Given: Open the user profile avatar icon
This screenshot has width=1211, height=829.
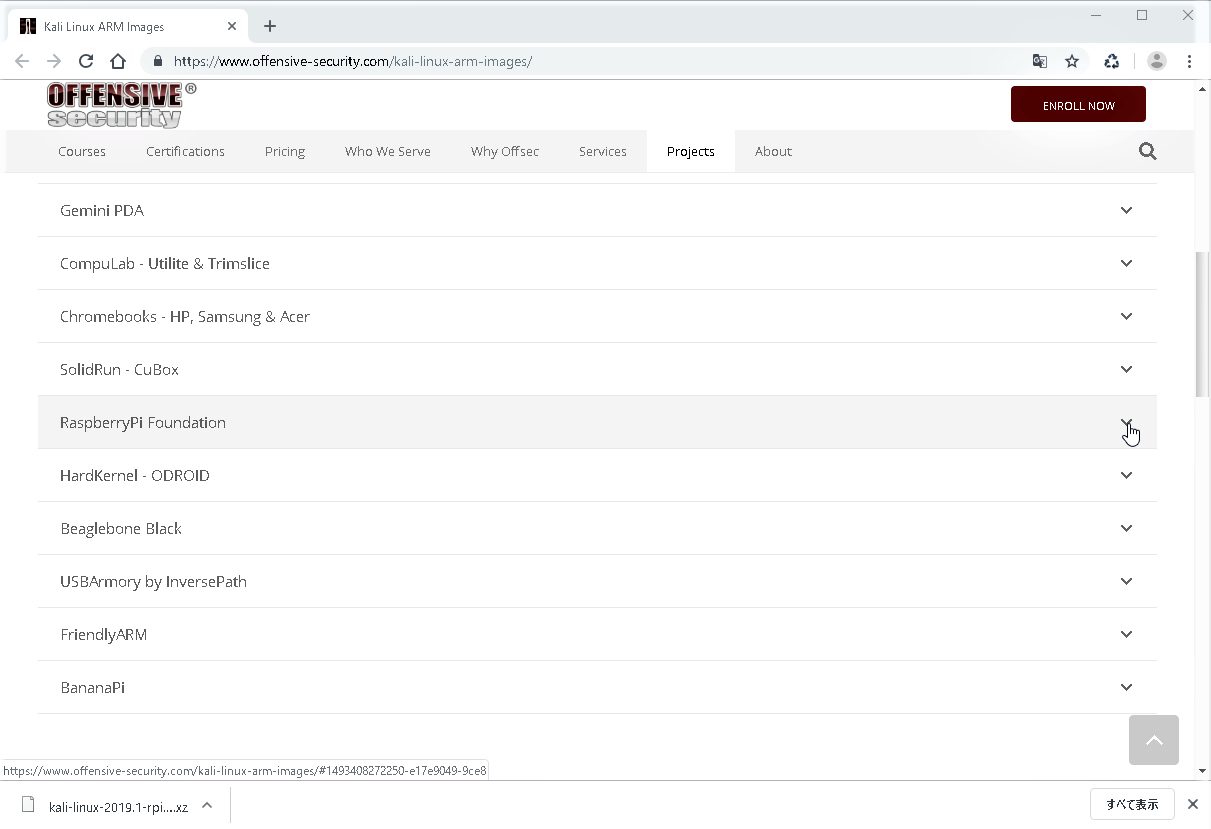Looking at the screenshot, I should coord(1157,61).
